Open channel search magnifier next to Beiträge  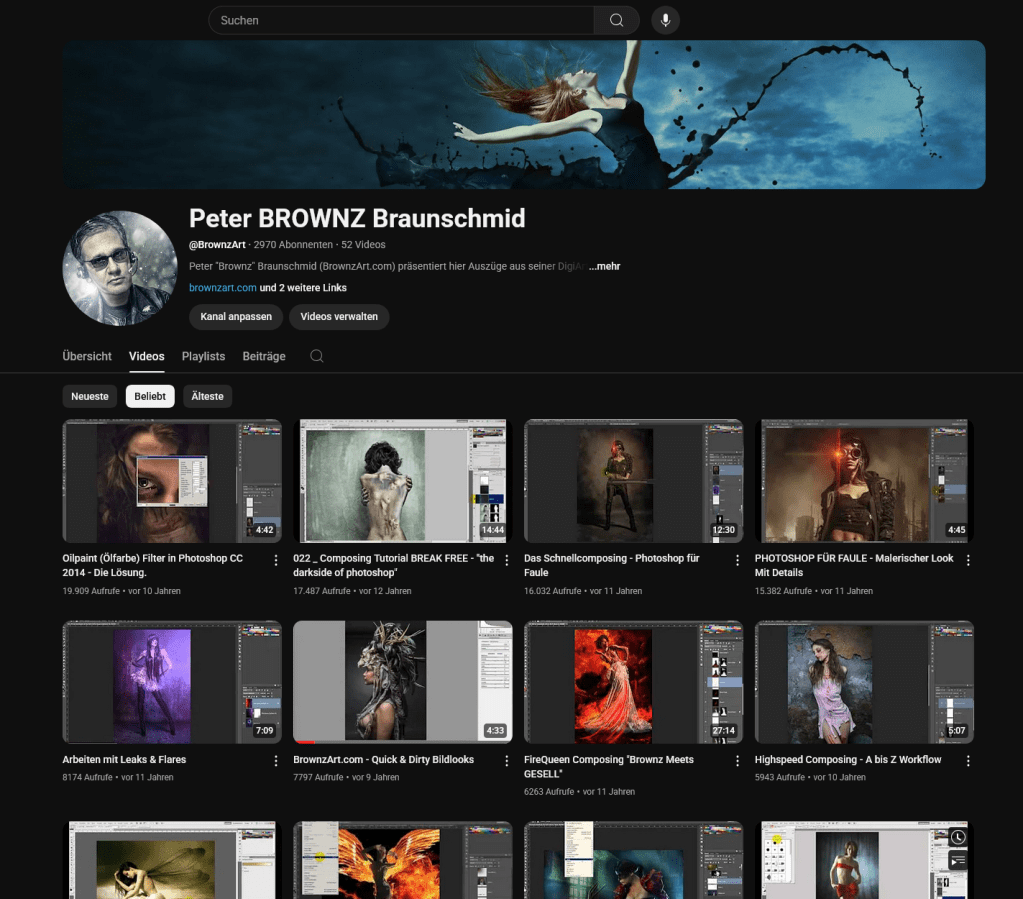pyautogui.click(x=317, y=356)
